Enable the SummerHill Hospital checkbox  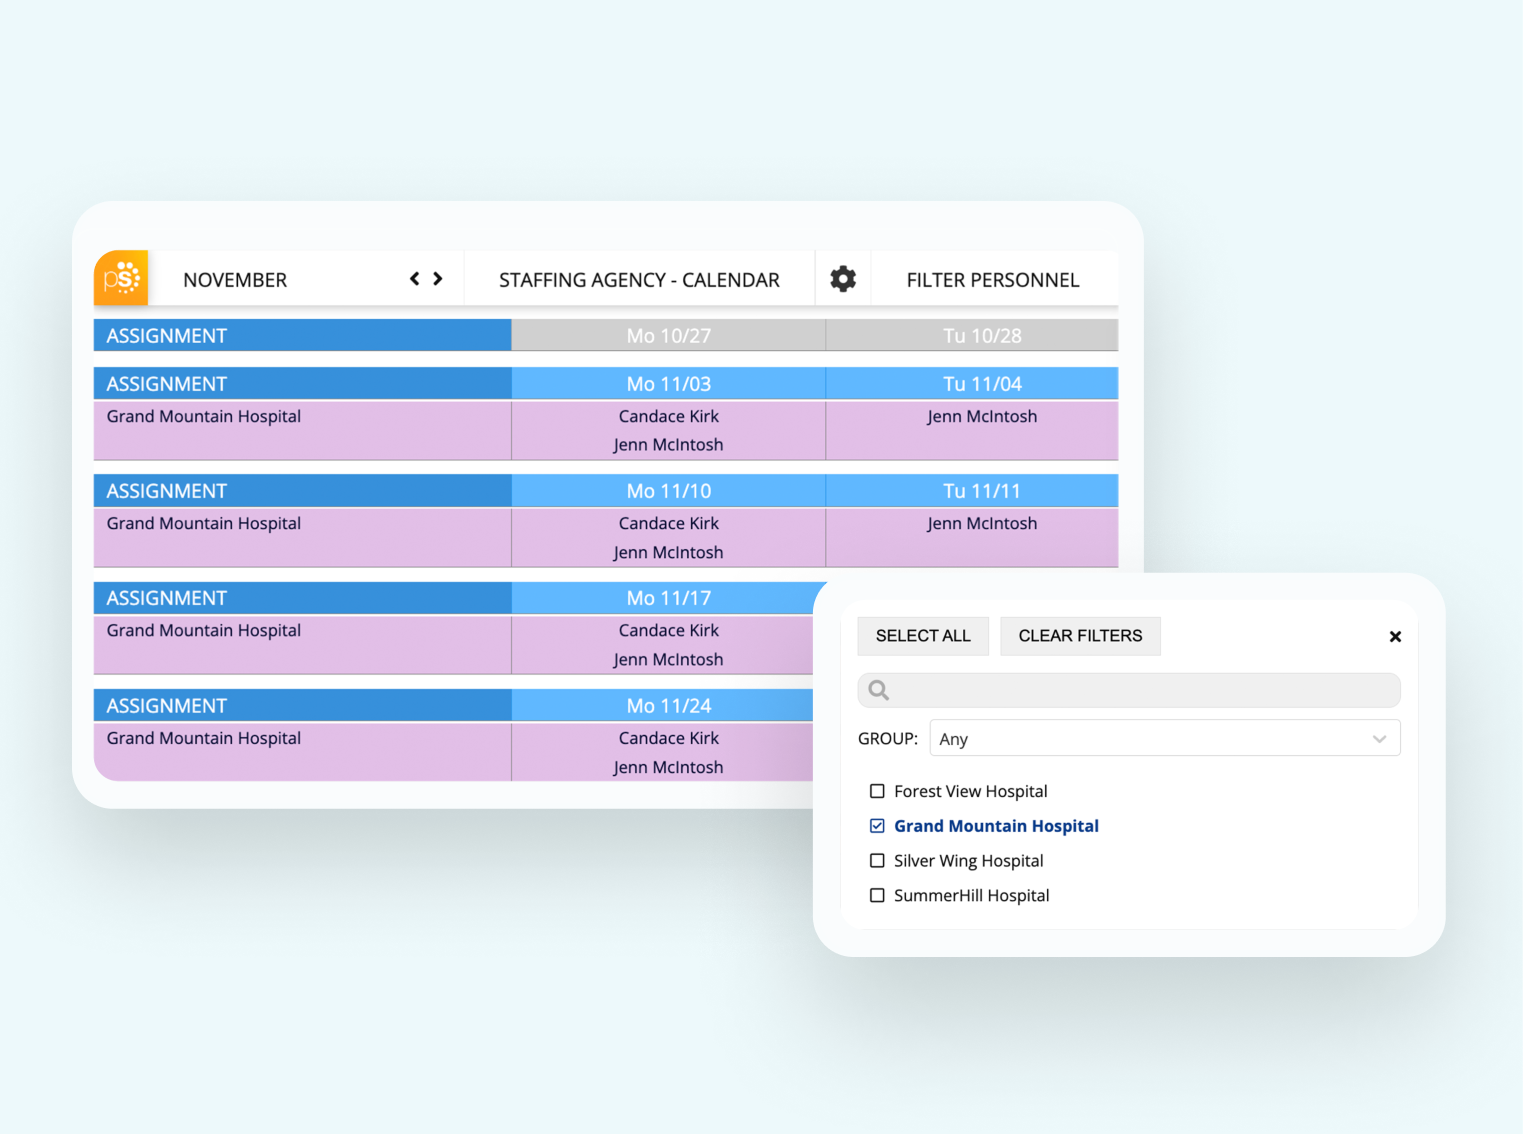(x=877, y=896)
